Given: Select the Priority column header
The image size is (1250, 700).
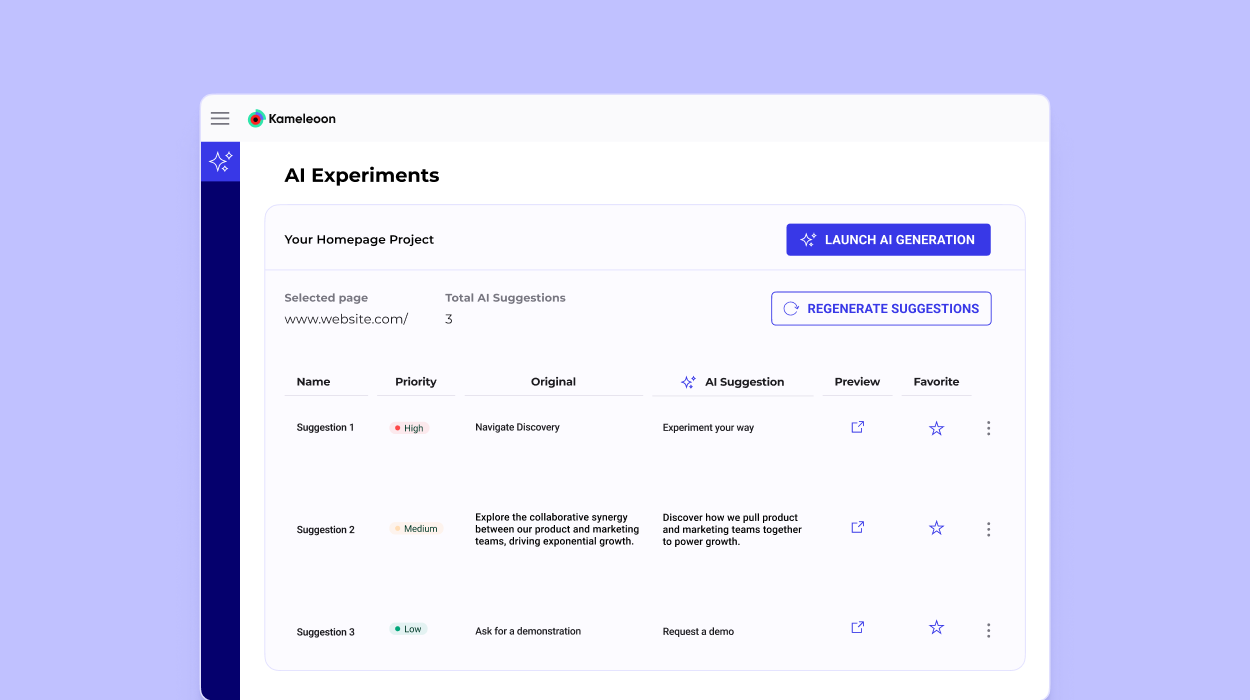Looking at the screenshot, I should 416,381.
